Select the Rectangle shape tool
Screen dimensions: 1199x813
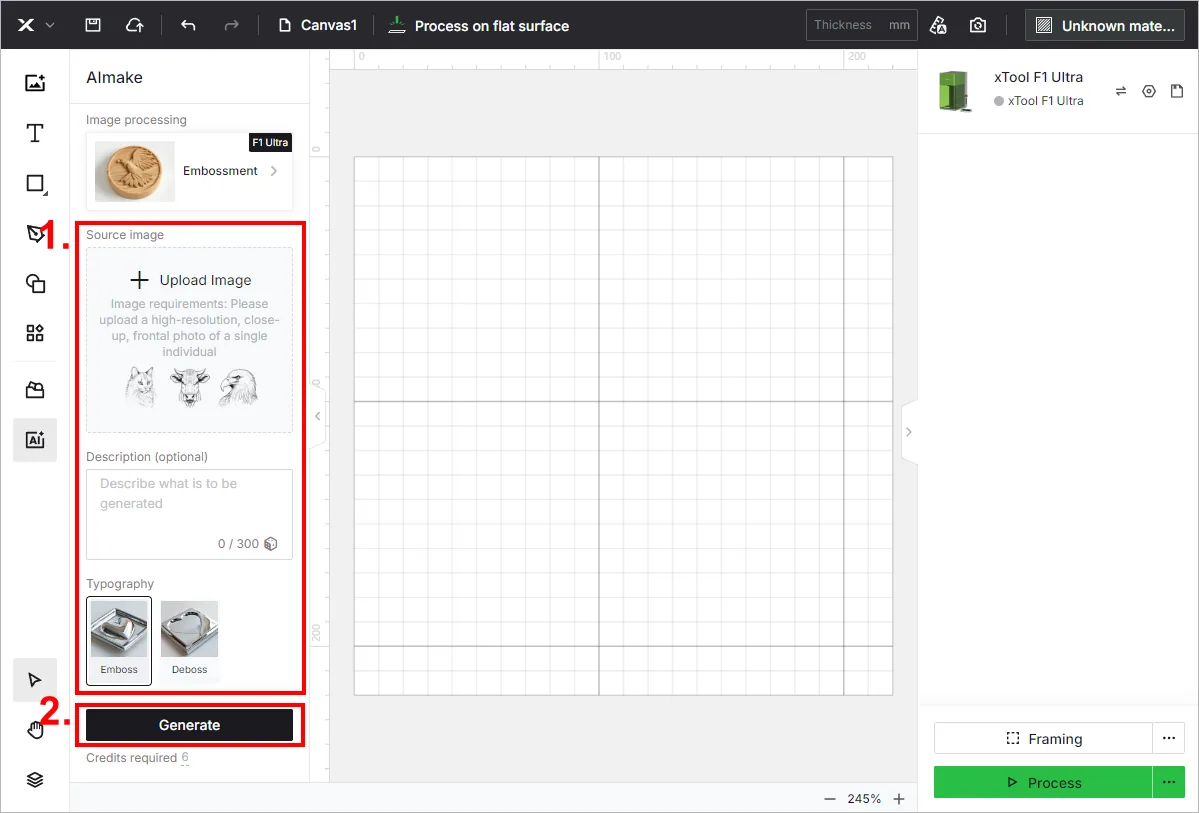tap(35, 184)
